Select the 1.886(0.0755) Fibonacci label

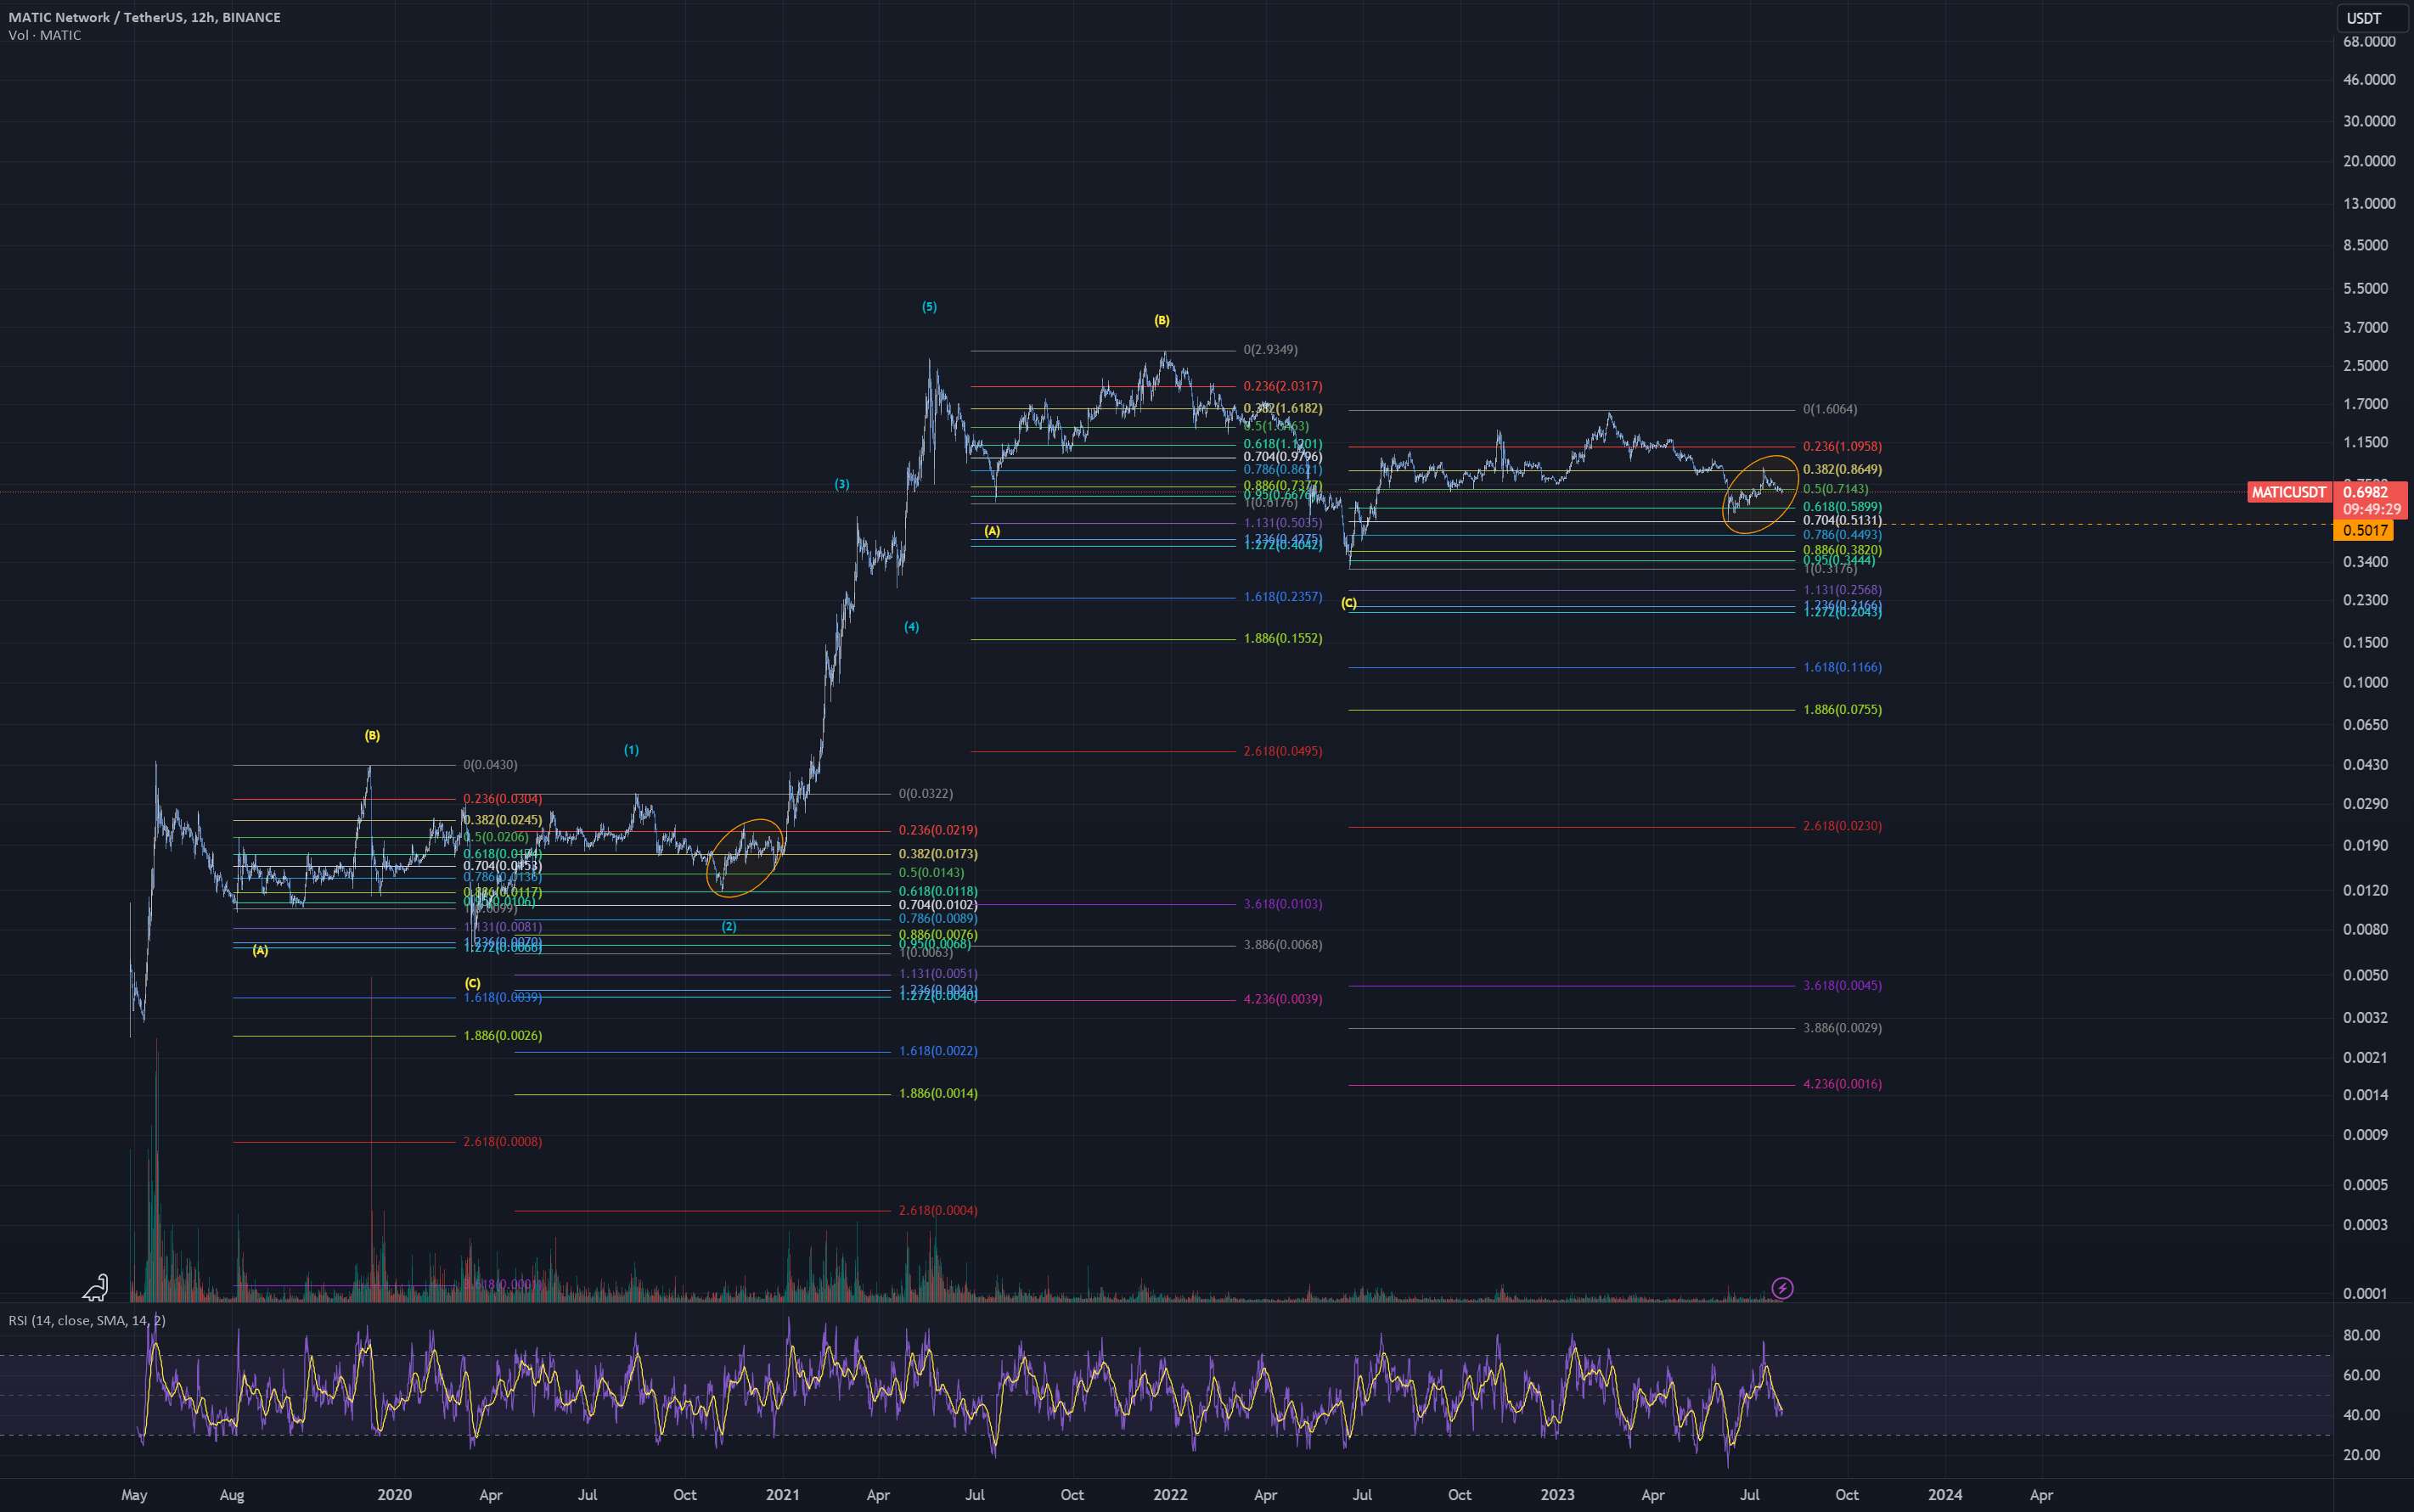1842,710
